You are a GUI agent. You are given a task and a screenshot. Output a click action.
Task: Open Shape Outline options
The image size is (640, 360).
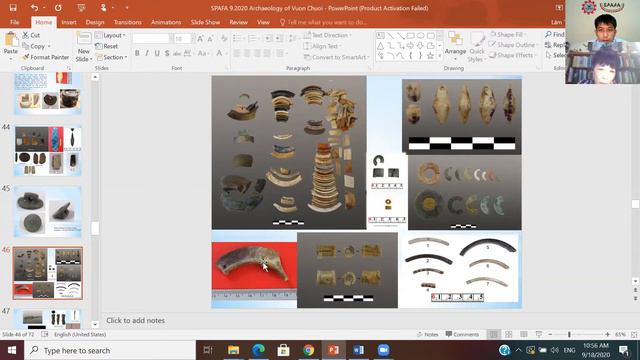(x=513, y=45)
